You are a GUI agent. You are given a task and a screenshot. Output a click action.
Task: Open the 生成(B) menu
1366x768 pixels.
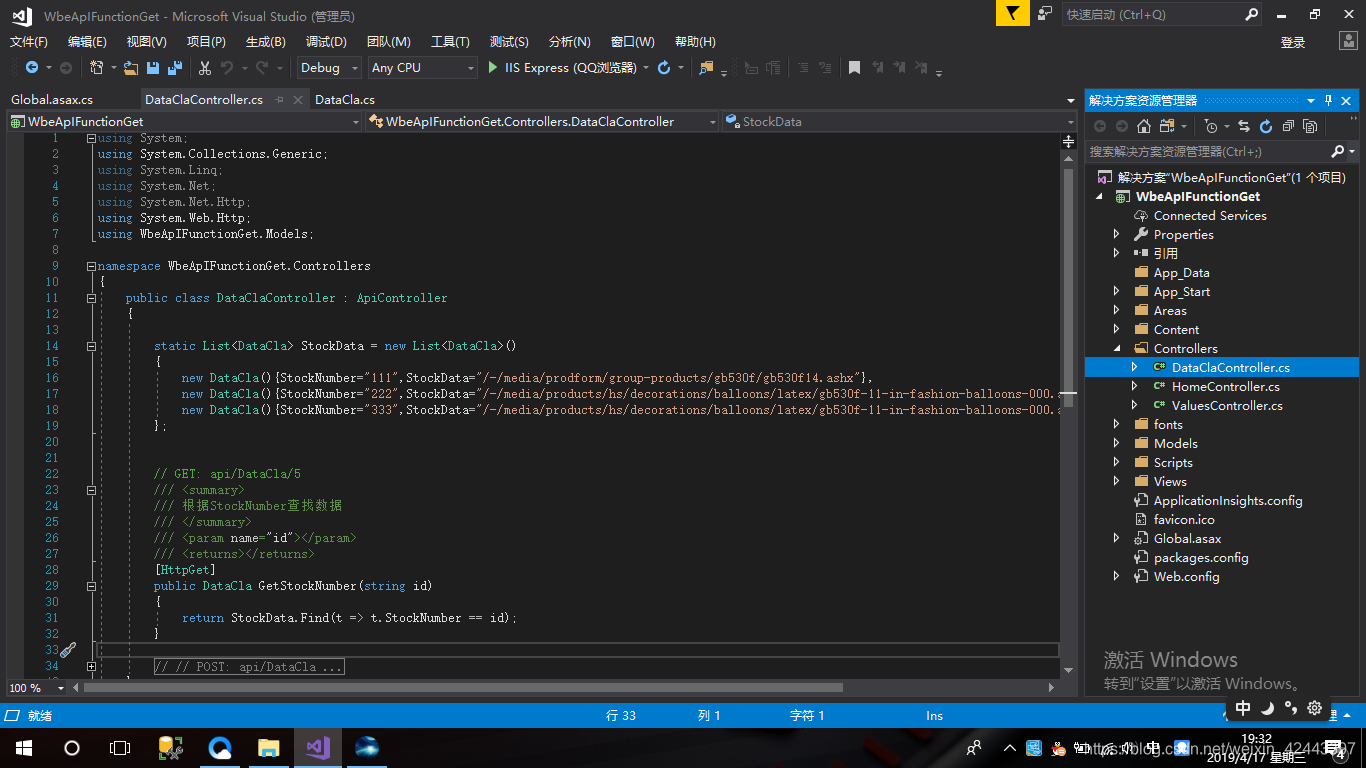[x=266, y=42]
